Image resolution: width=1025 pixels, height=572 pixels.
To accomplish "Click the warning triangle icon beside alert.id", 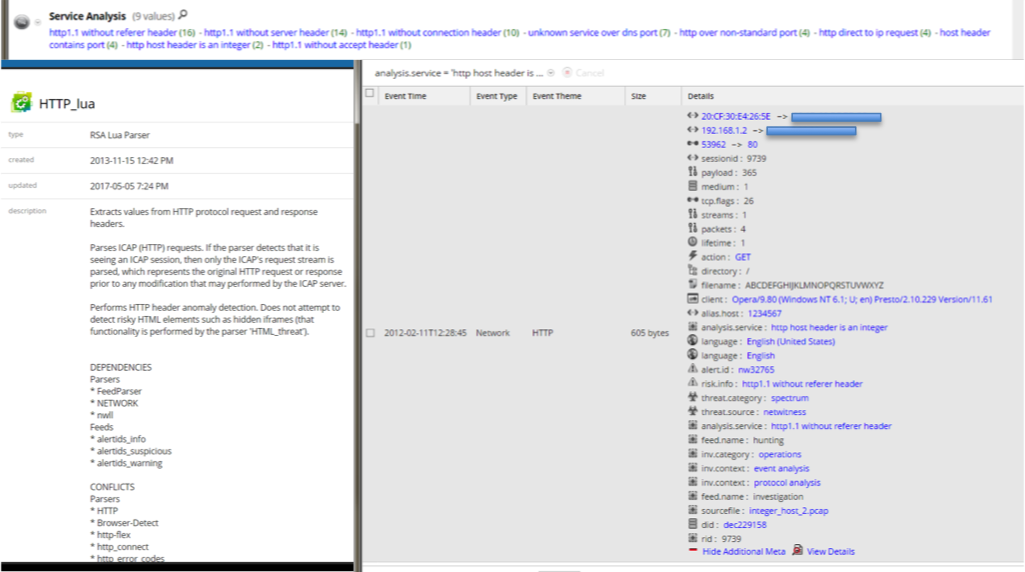I will [692, 369].
